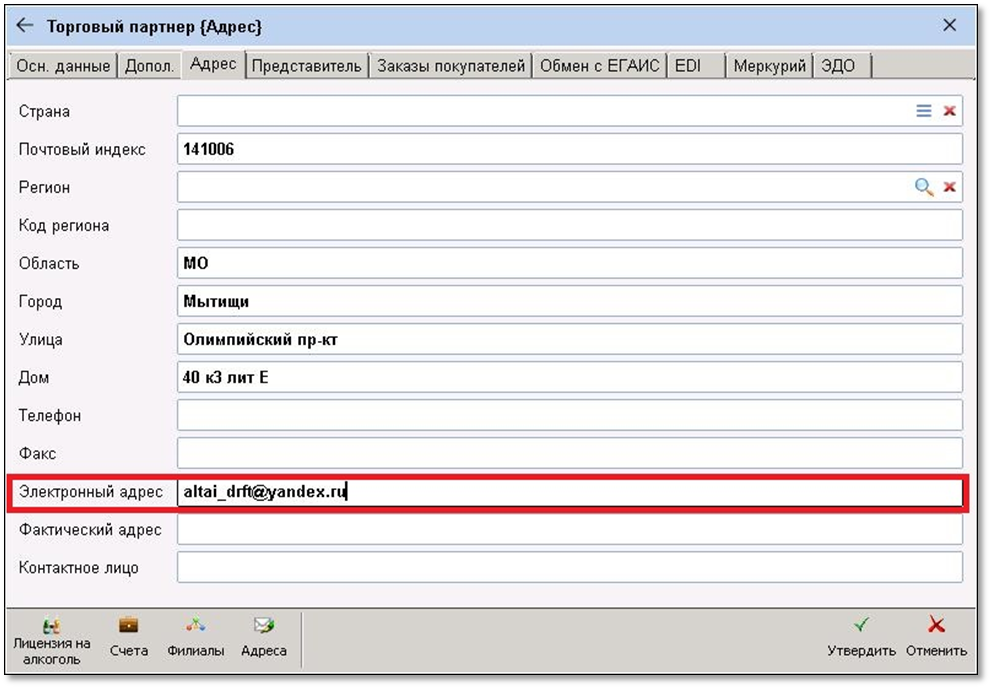991x688 pixels.
Task: Open region search with magnifier icon
Action: pos(923,187)
